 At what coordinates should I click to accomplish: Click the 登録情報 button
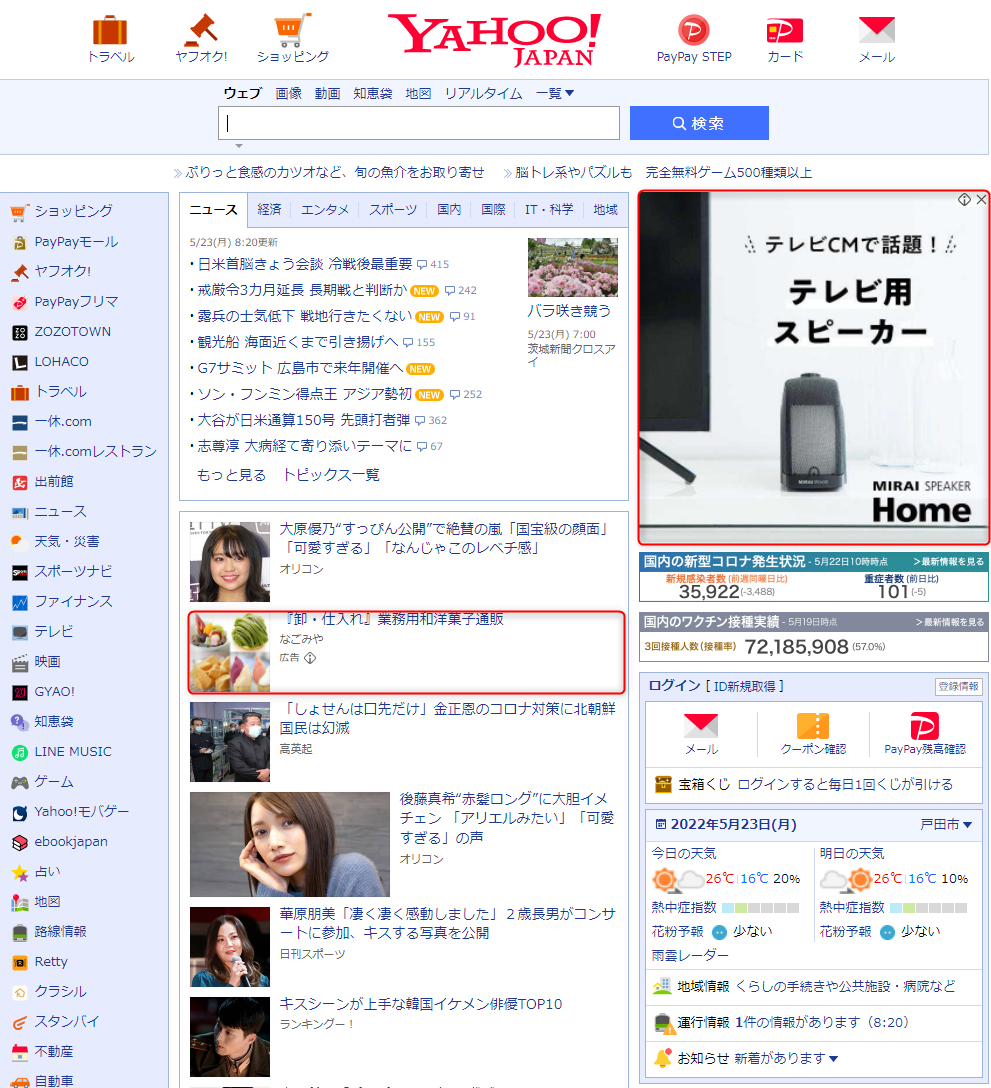pyautogui.click(x=958, y=686)
